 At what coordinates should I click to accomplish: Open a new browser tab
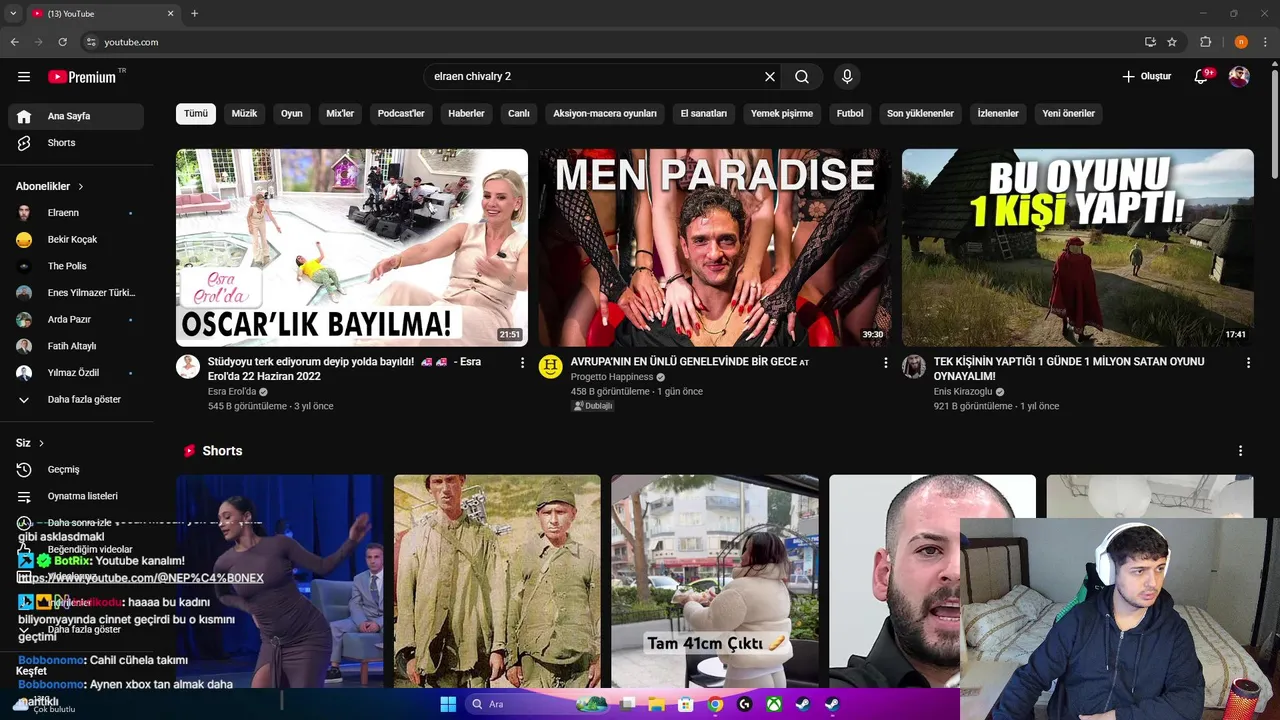(x=194, y=14)
